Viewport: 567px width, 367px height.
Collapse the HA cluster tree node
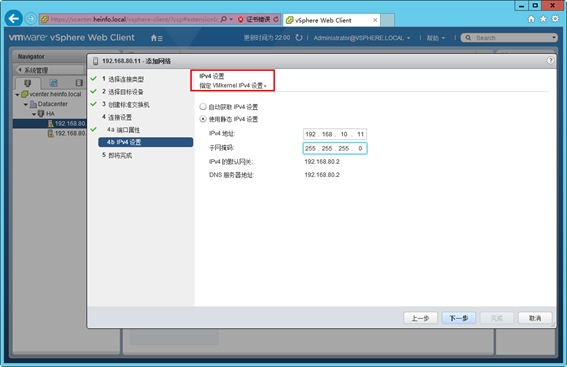(x=34, y=114)
